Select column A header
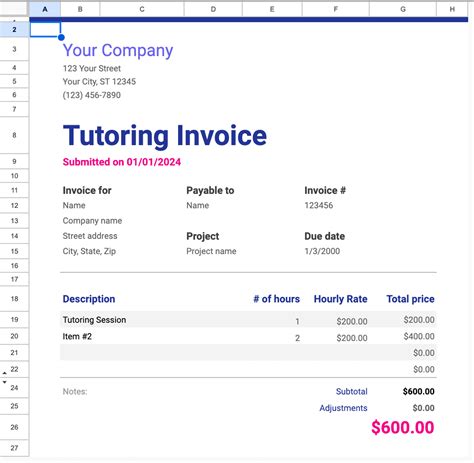Image resolution: width=474 pixels, height=463 pixels. pos(45,9)
